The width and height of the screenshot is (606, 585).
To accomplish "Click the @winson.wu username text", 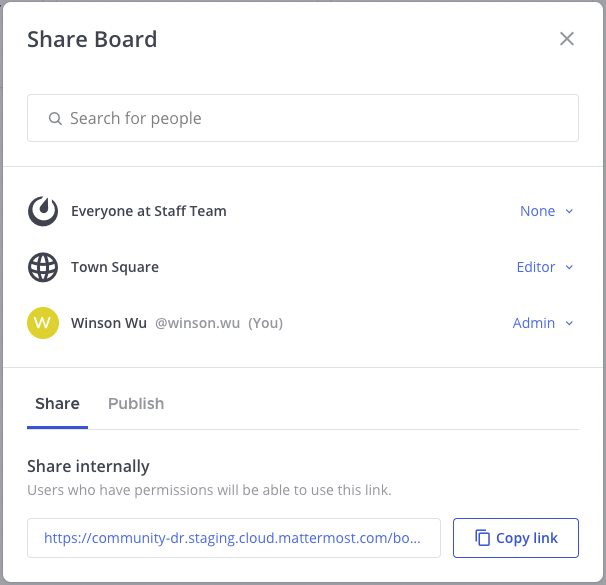I will (x=197, y=323).
